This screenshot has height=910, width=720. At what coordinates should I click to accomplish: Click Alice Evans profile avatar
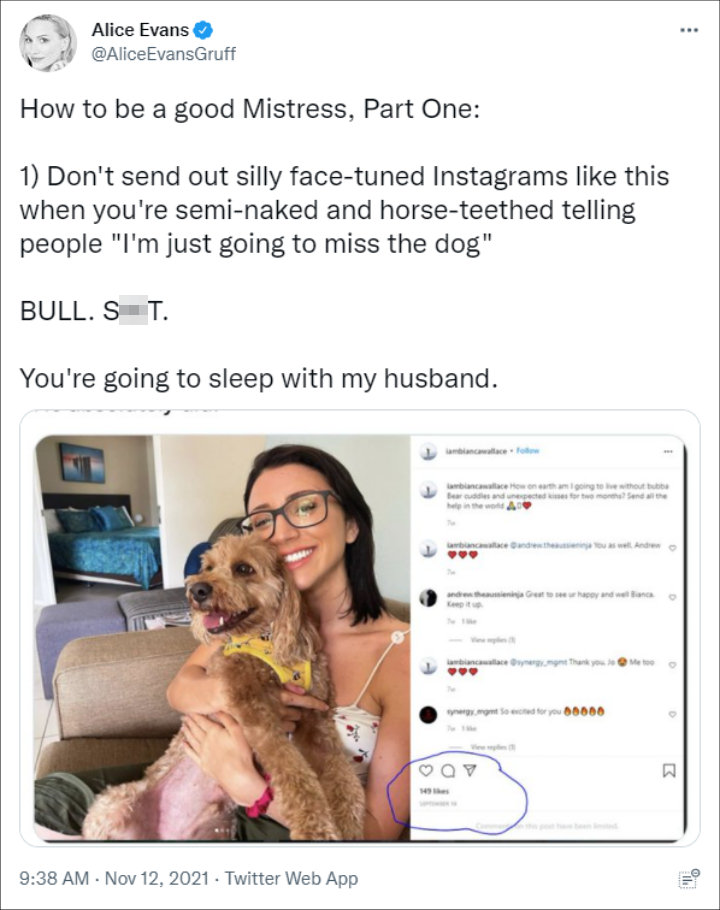[48, 43]
